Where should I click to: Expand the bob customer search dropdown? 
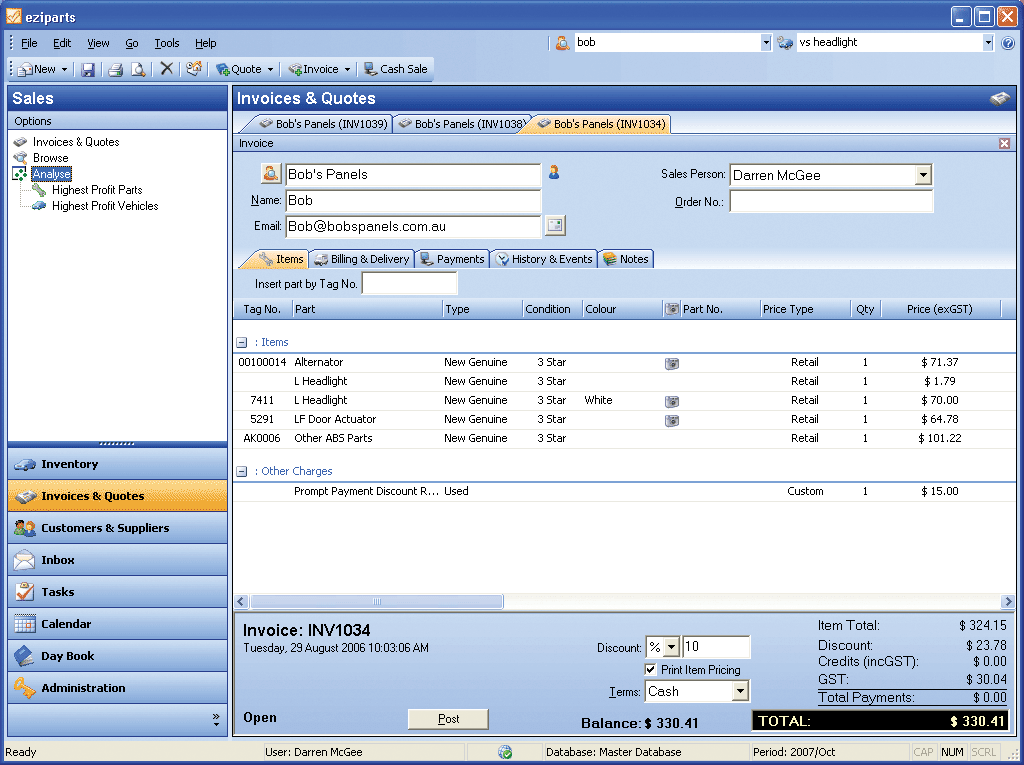pos(766,43)
